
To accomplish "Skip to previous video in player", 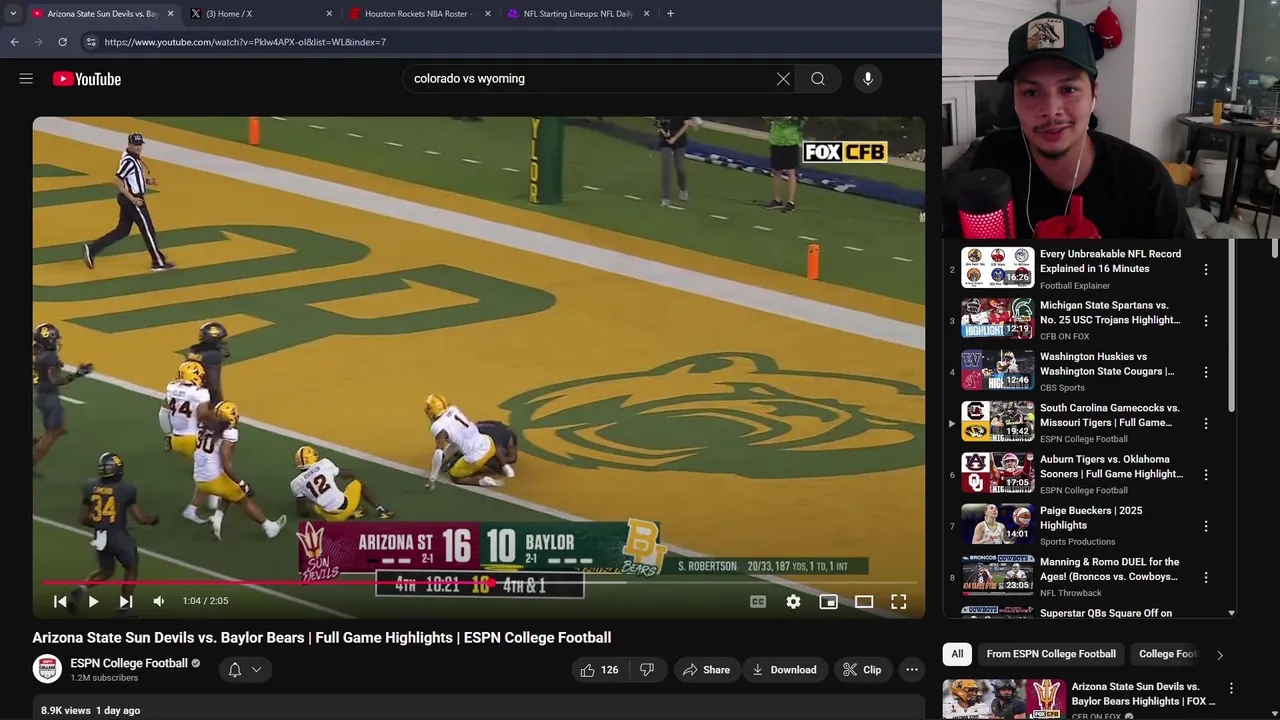I will click(60, 601).
